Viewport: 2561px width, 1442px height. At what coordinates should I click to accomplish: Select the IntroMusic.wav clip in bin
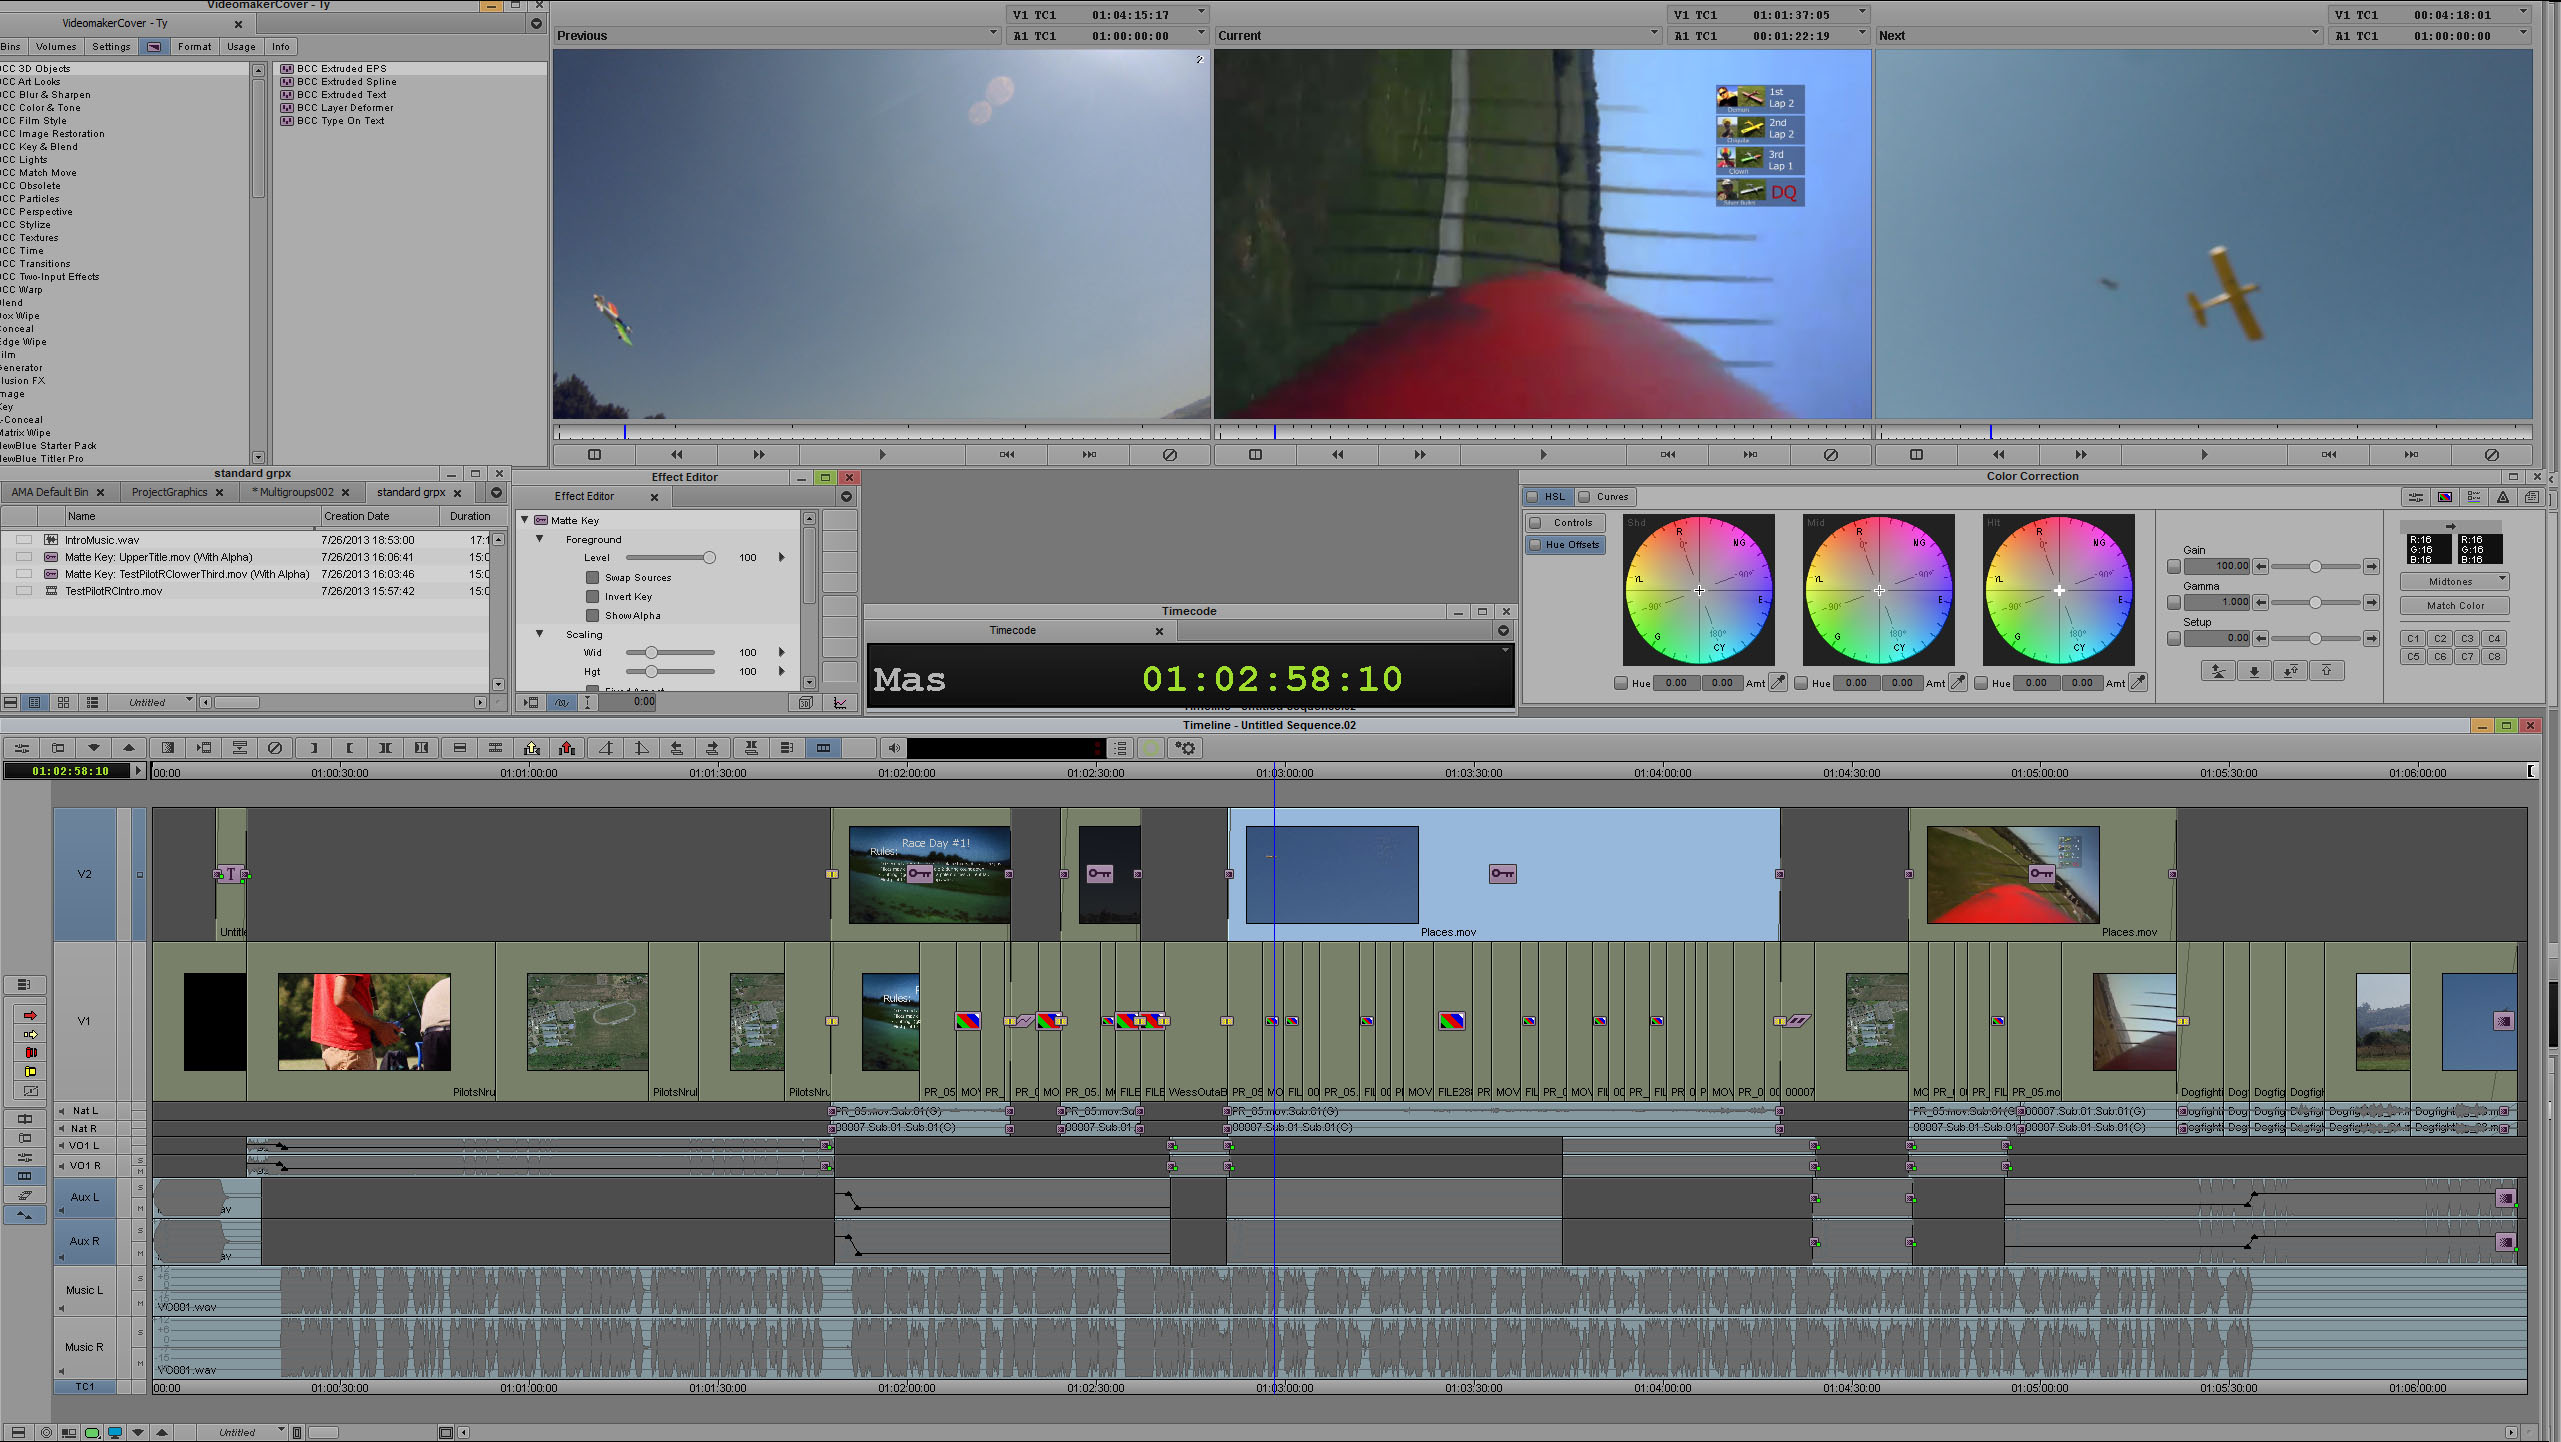(x=102, y=540)
